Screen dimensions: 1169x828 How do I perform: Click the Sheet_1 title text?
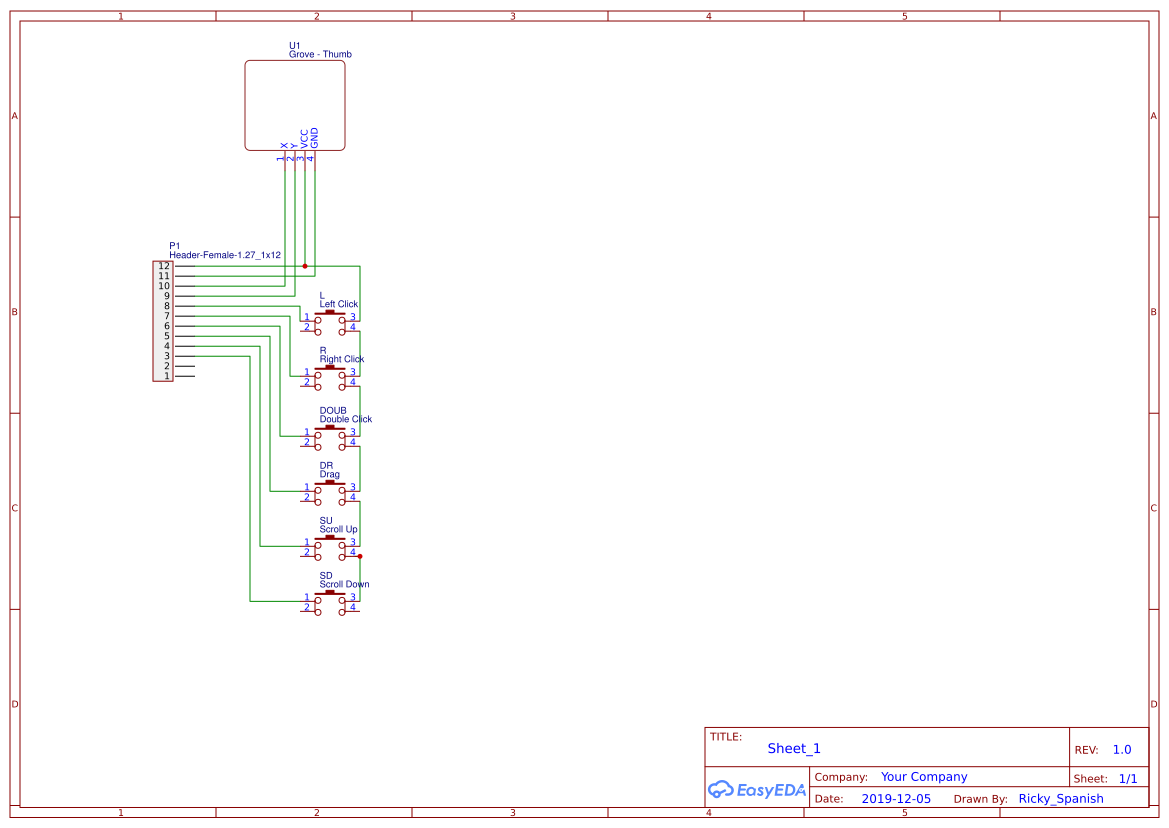[x=793, y=748]
